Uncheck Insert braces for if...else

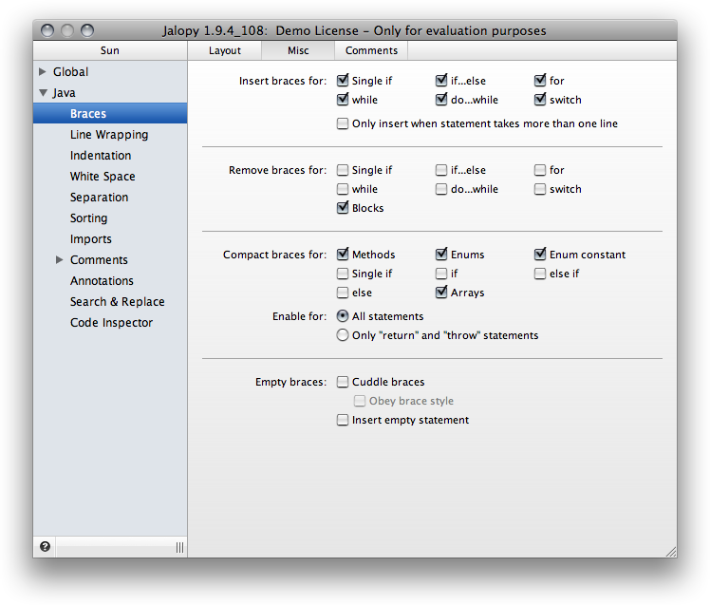pos(441,81)
